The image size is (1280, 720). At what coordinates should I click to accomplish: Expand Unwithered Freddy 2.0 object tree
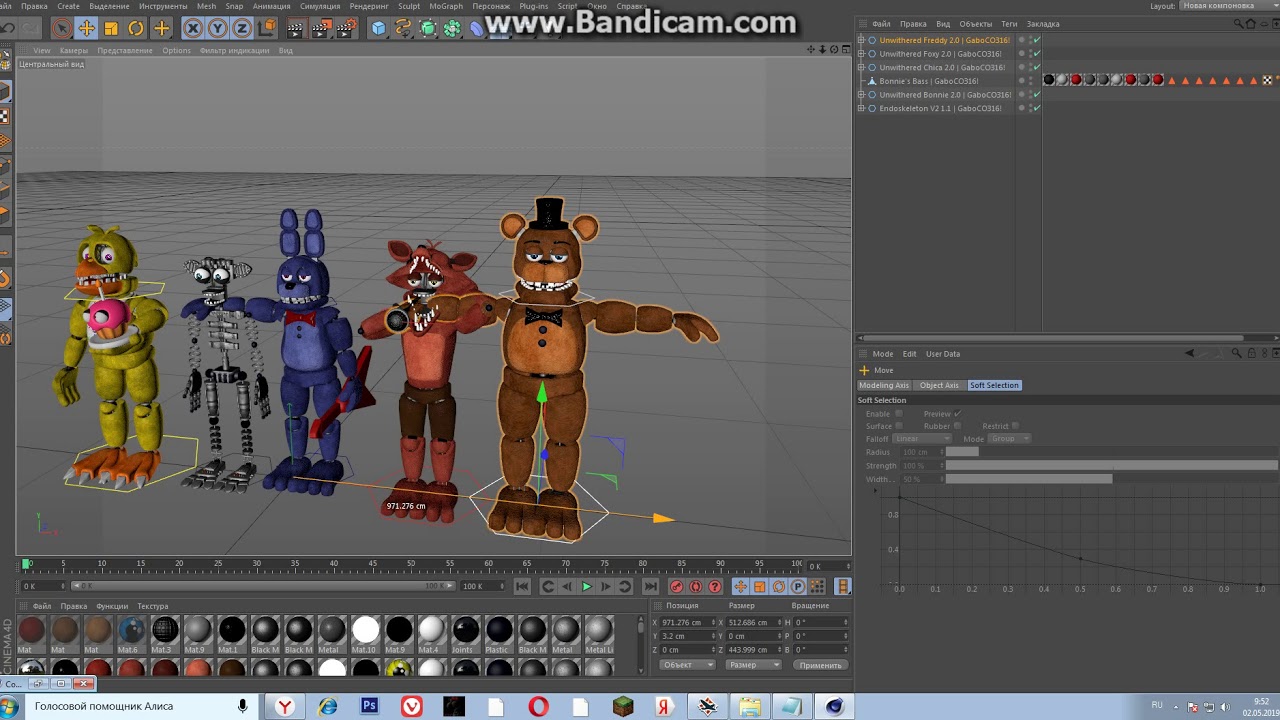pyautogui.click(x=861, y=40)
